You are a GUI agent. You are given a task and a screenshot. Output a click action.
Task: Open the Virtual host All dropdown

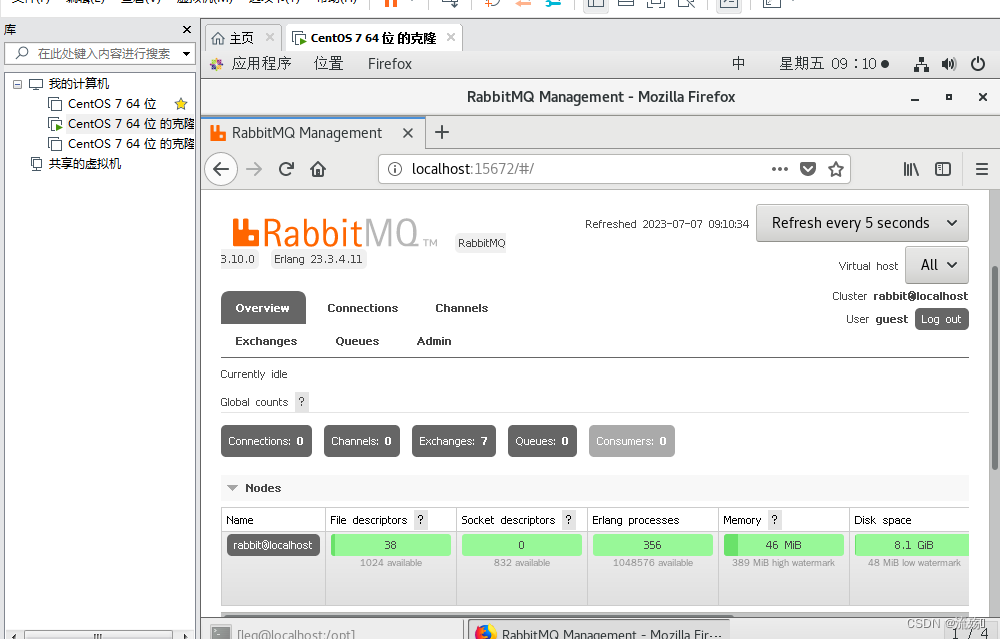pyautogui.click(x=937, y=265)
